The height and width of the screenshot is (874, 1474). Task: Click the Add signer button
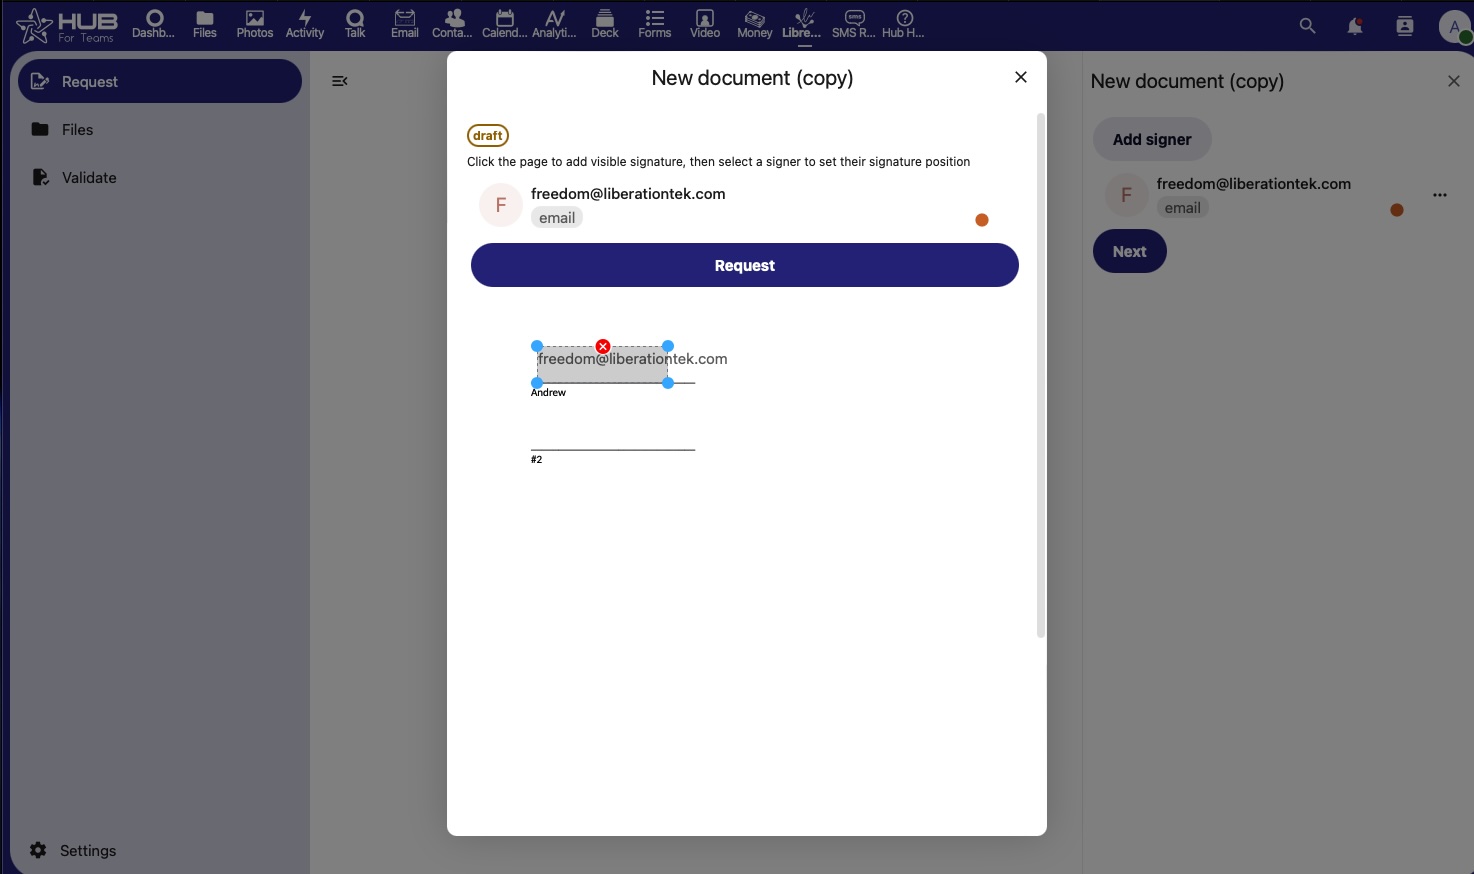[1152, 140]
